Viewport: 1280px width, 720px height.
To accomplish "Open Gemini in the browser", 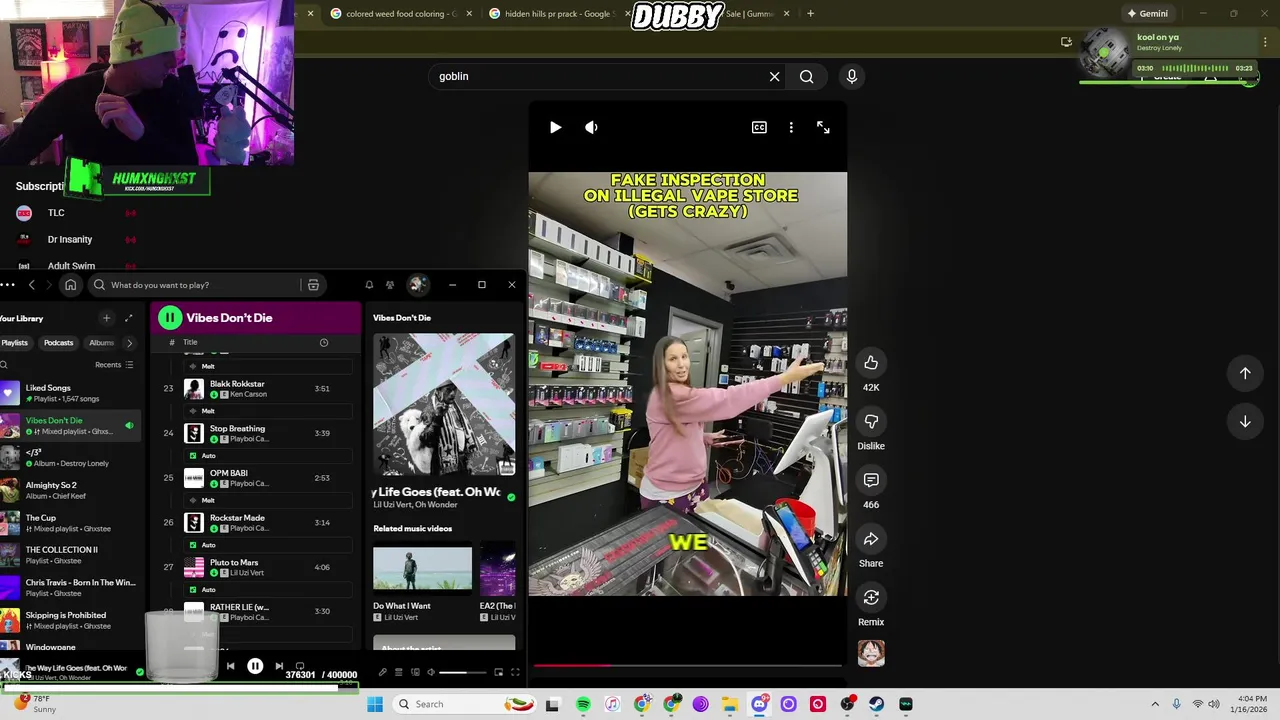I will (1147, 14).
